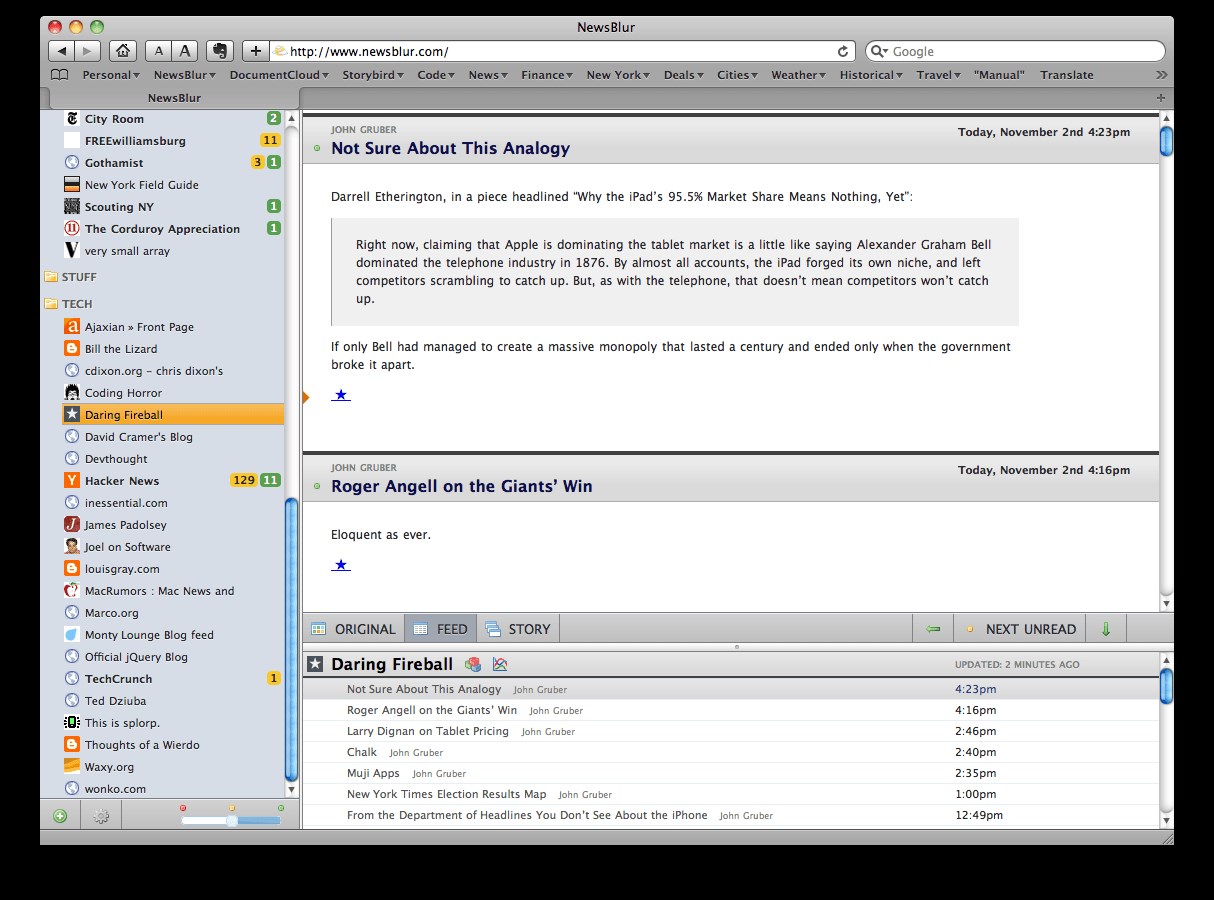1214x900 pixels.
Task: Open the NewsBlur bookmarks dropdown
Action: pos(186,75)
